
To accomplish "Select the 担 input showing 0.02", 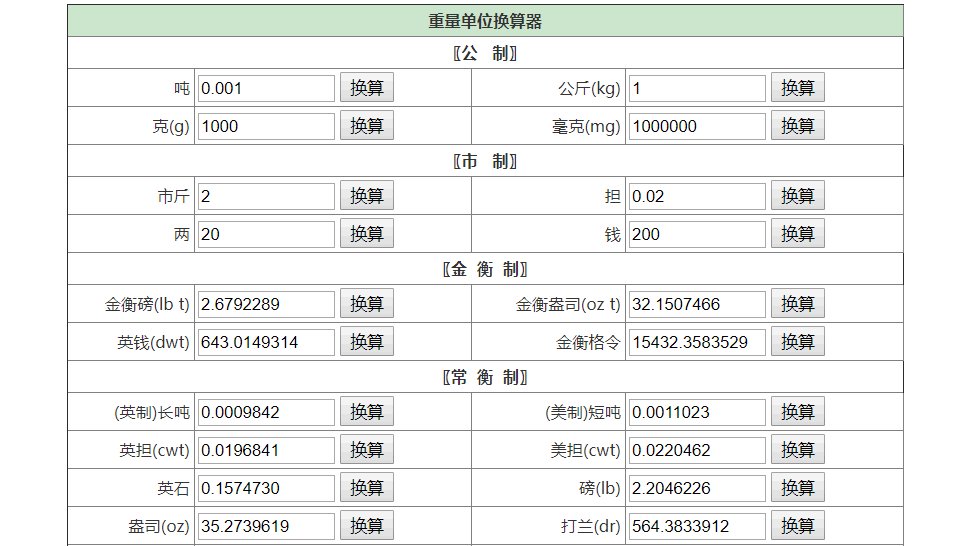I will [697, 196].
